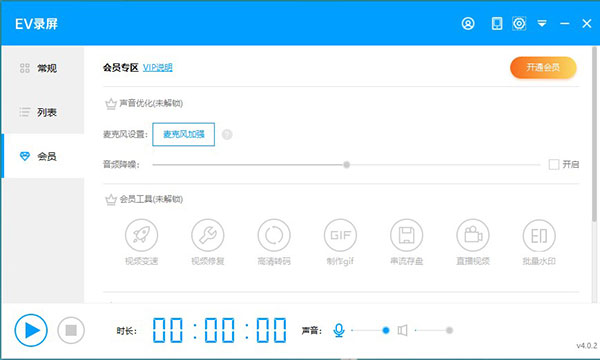
Task: Open the 视频修复 wrench tool
Action: [x=207, y=242]
